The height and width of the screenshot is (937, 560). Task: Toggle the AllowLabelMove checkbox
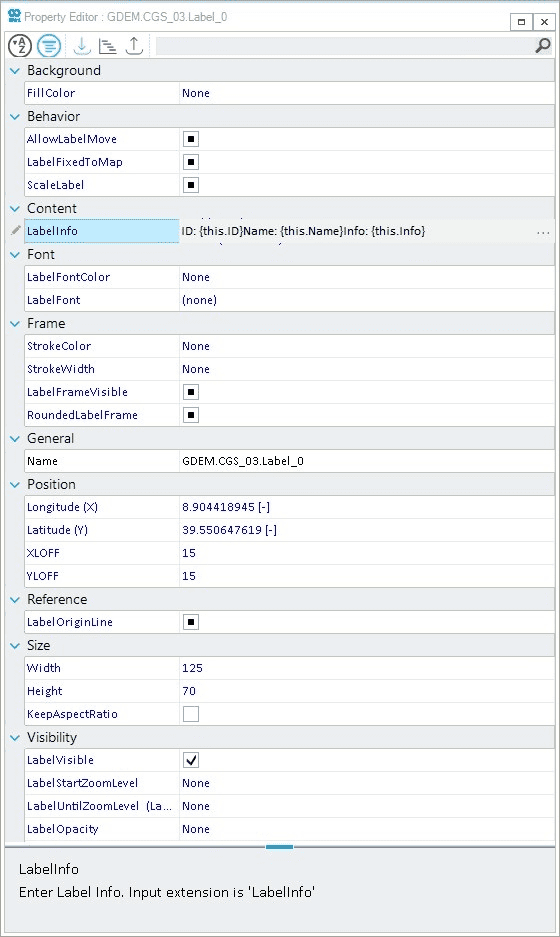click(191, 139)
